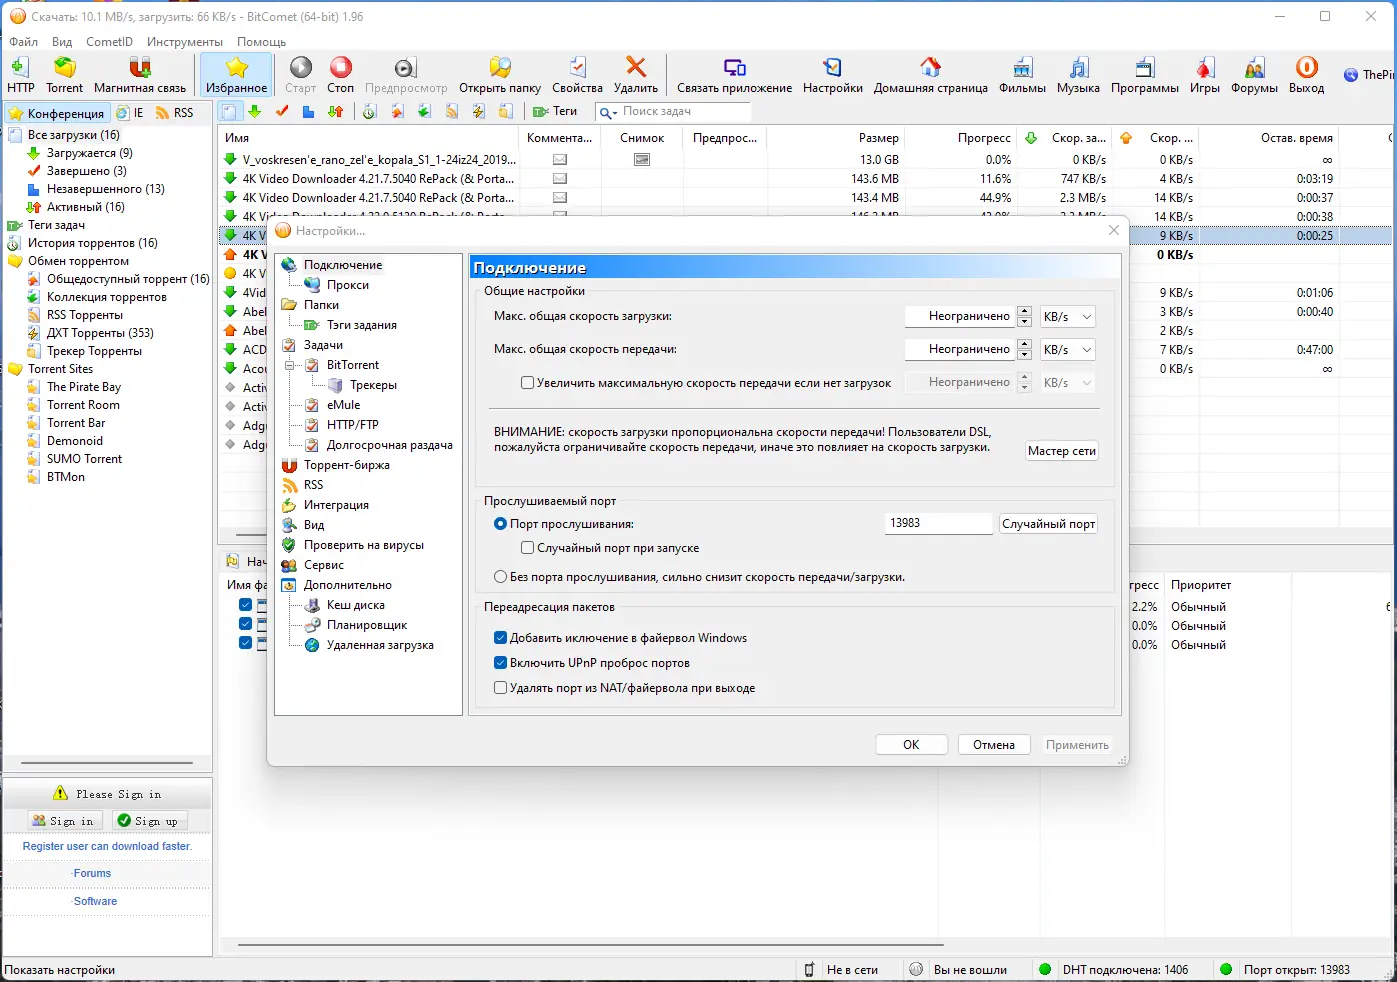
Task: Open Настройки from the main toolbar
Action: pos(833,75)
